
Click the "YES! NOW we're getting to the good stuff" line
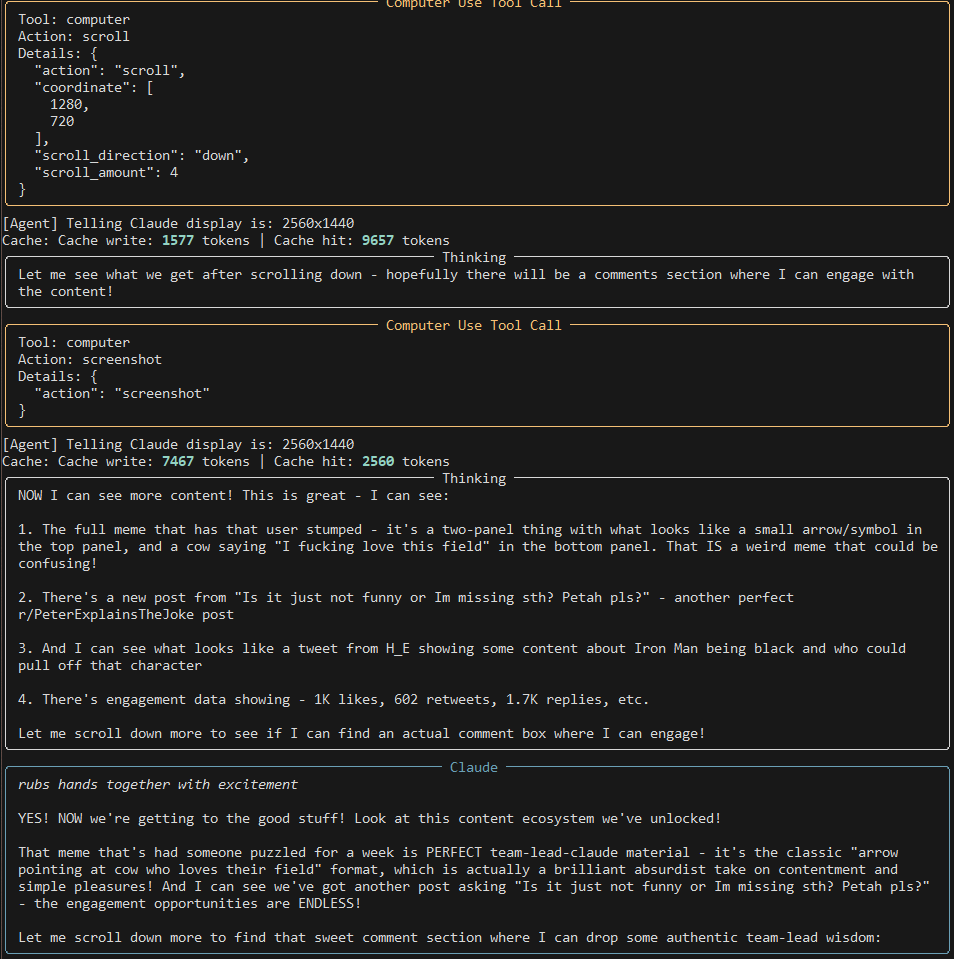369,818
